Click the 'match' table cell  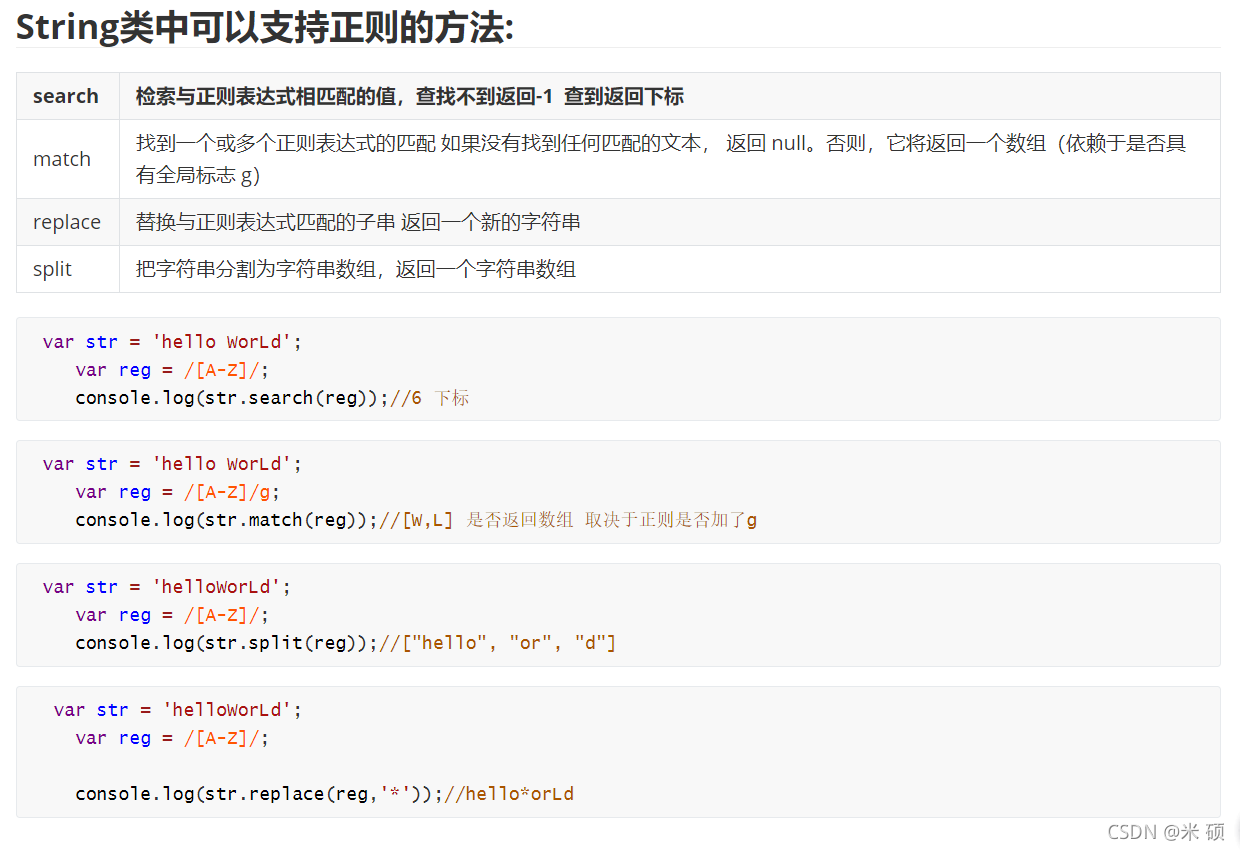[x=67, y=159]
